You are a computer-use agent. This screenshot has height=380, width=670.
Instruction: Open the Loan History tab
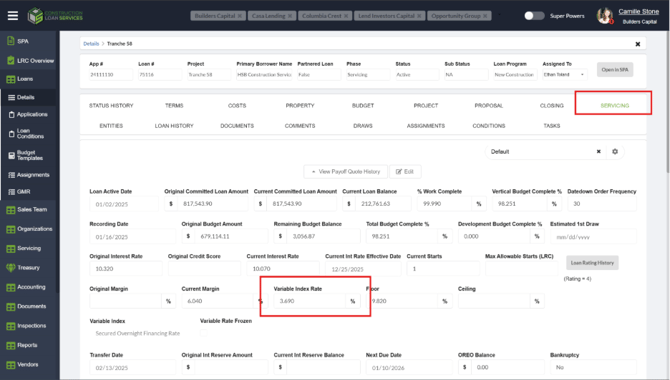pos(174,126)
